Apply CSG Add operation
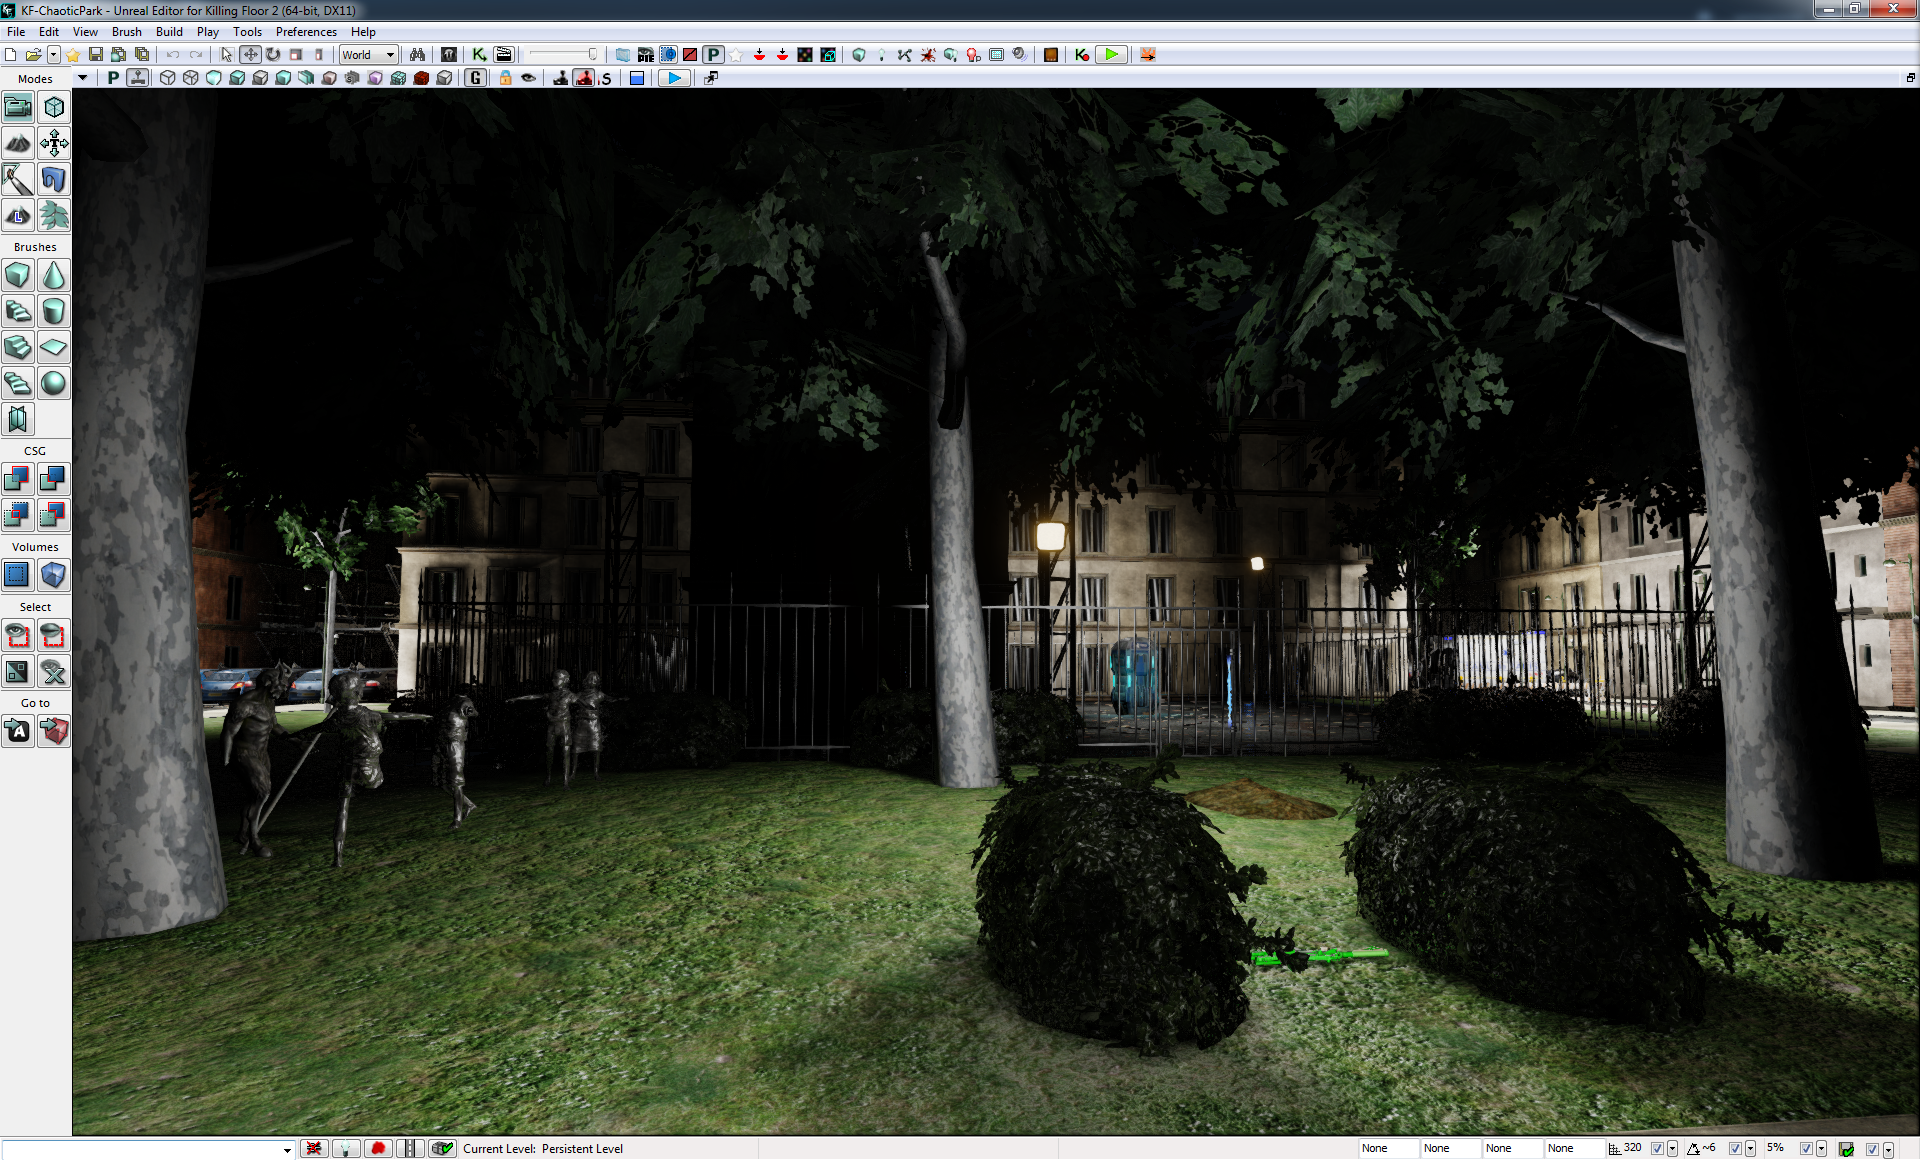This screenshot has width=1920, height=1160. pyautogui.click(x=18, y=479)
